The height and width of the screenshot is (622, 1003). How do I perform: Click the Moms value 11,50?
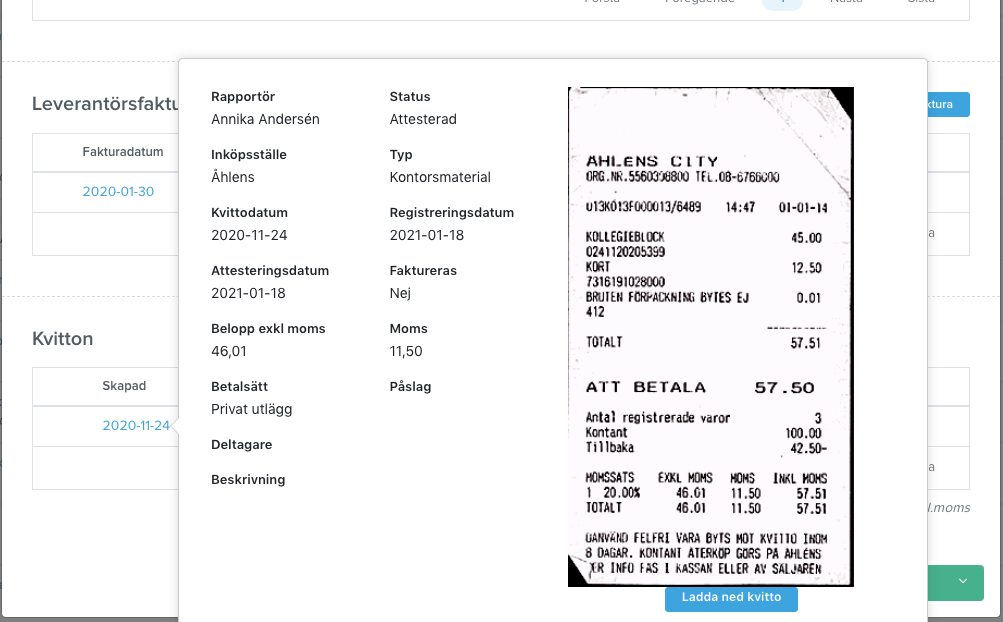(406, 351)
